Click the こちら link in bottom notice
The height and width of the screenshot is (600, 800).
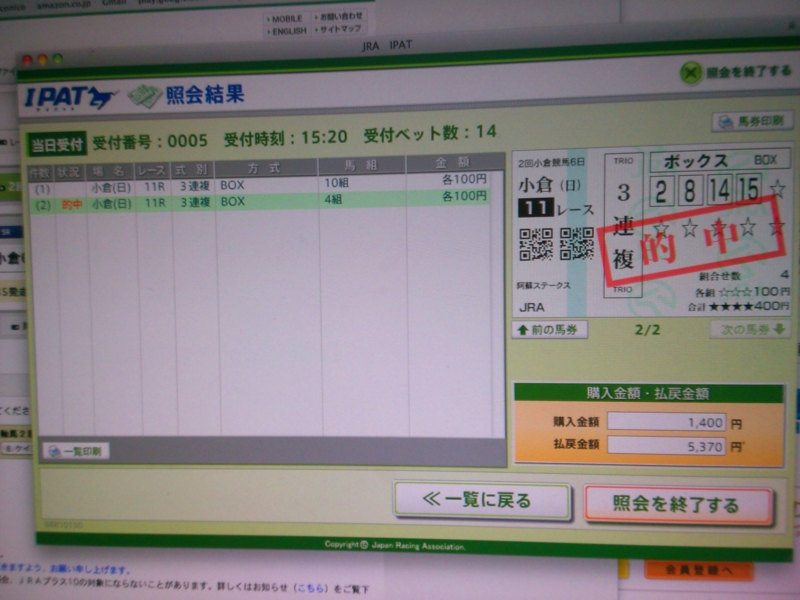[x=310, y=588]
